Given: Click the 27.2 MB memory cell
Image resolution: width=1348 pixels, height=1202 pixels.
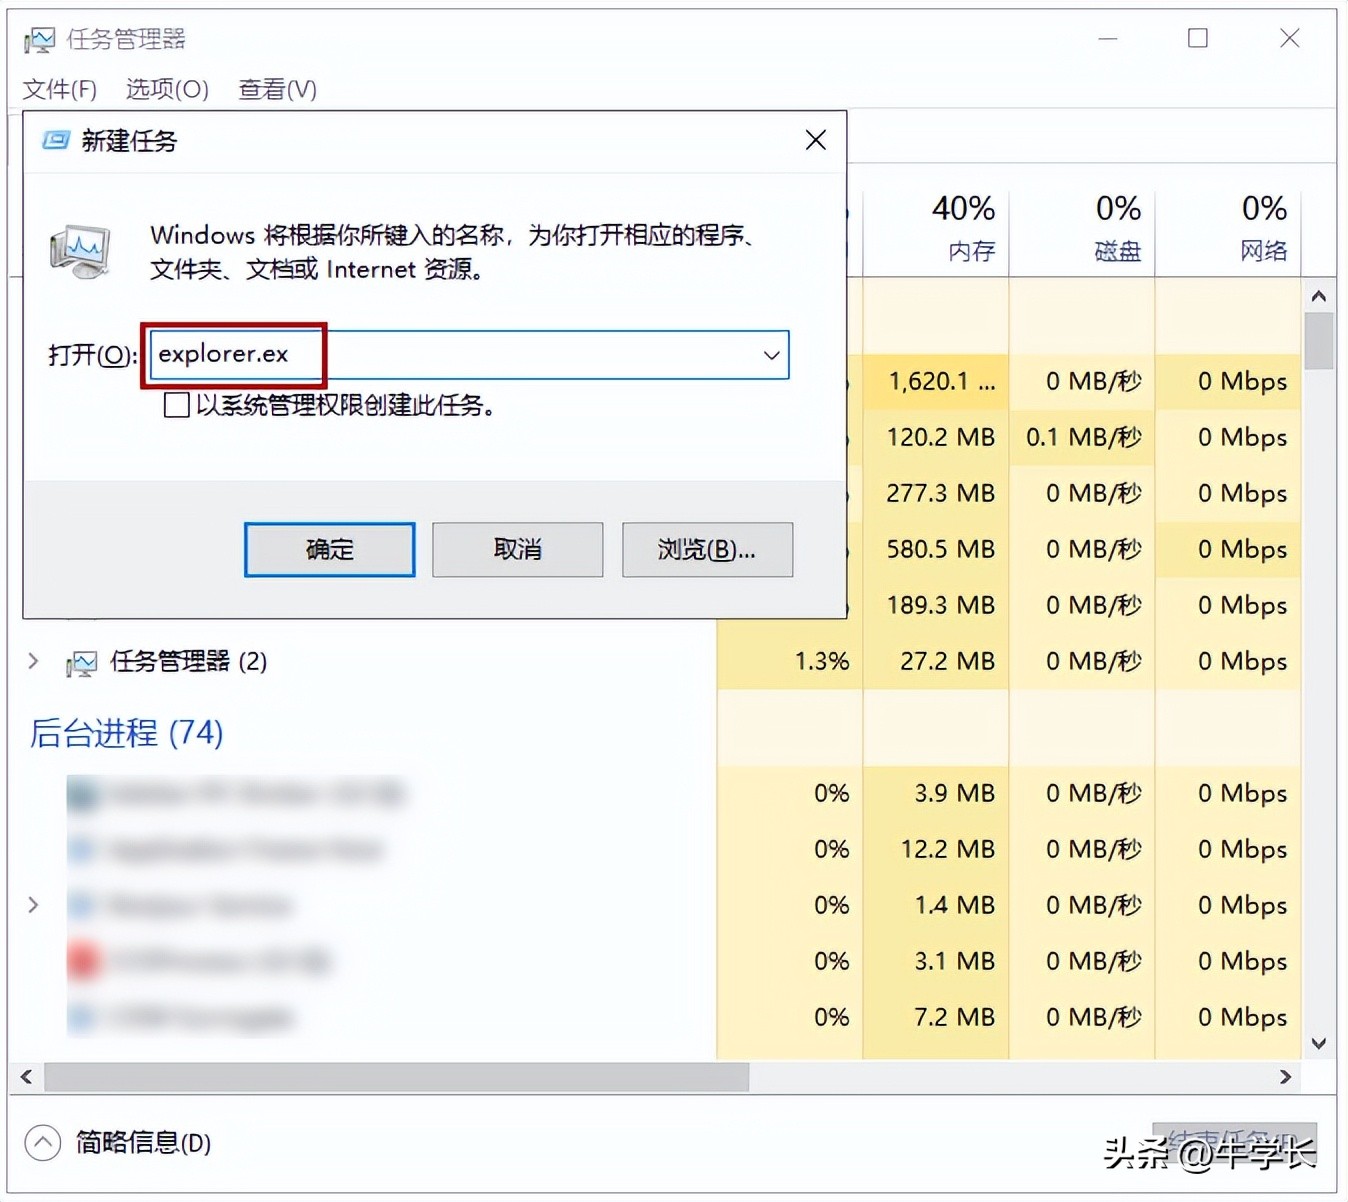Looking at the screenshot, I should (936, 661).
